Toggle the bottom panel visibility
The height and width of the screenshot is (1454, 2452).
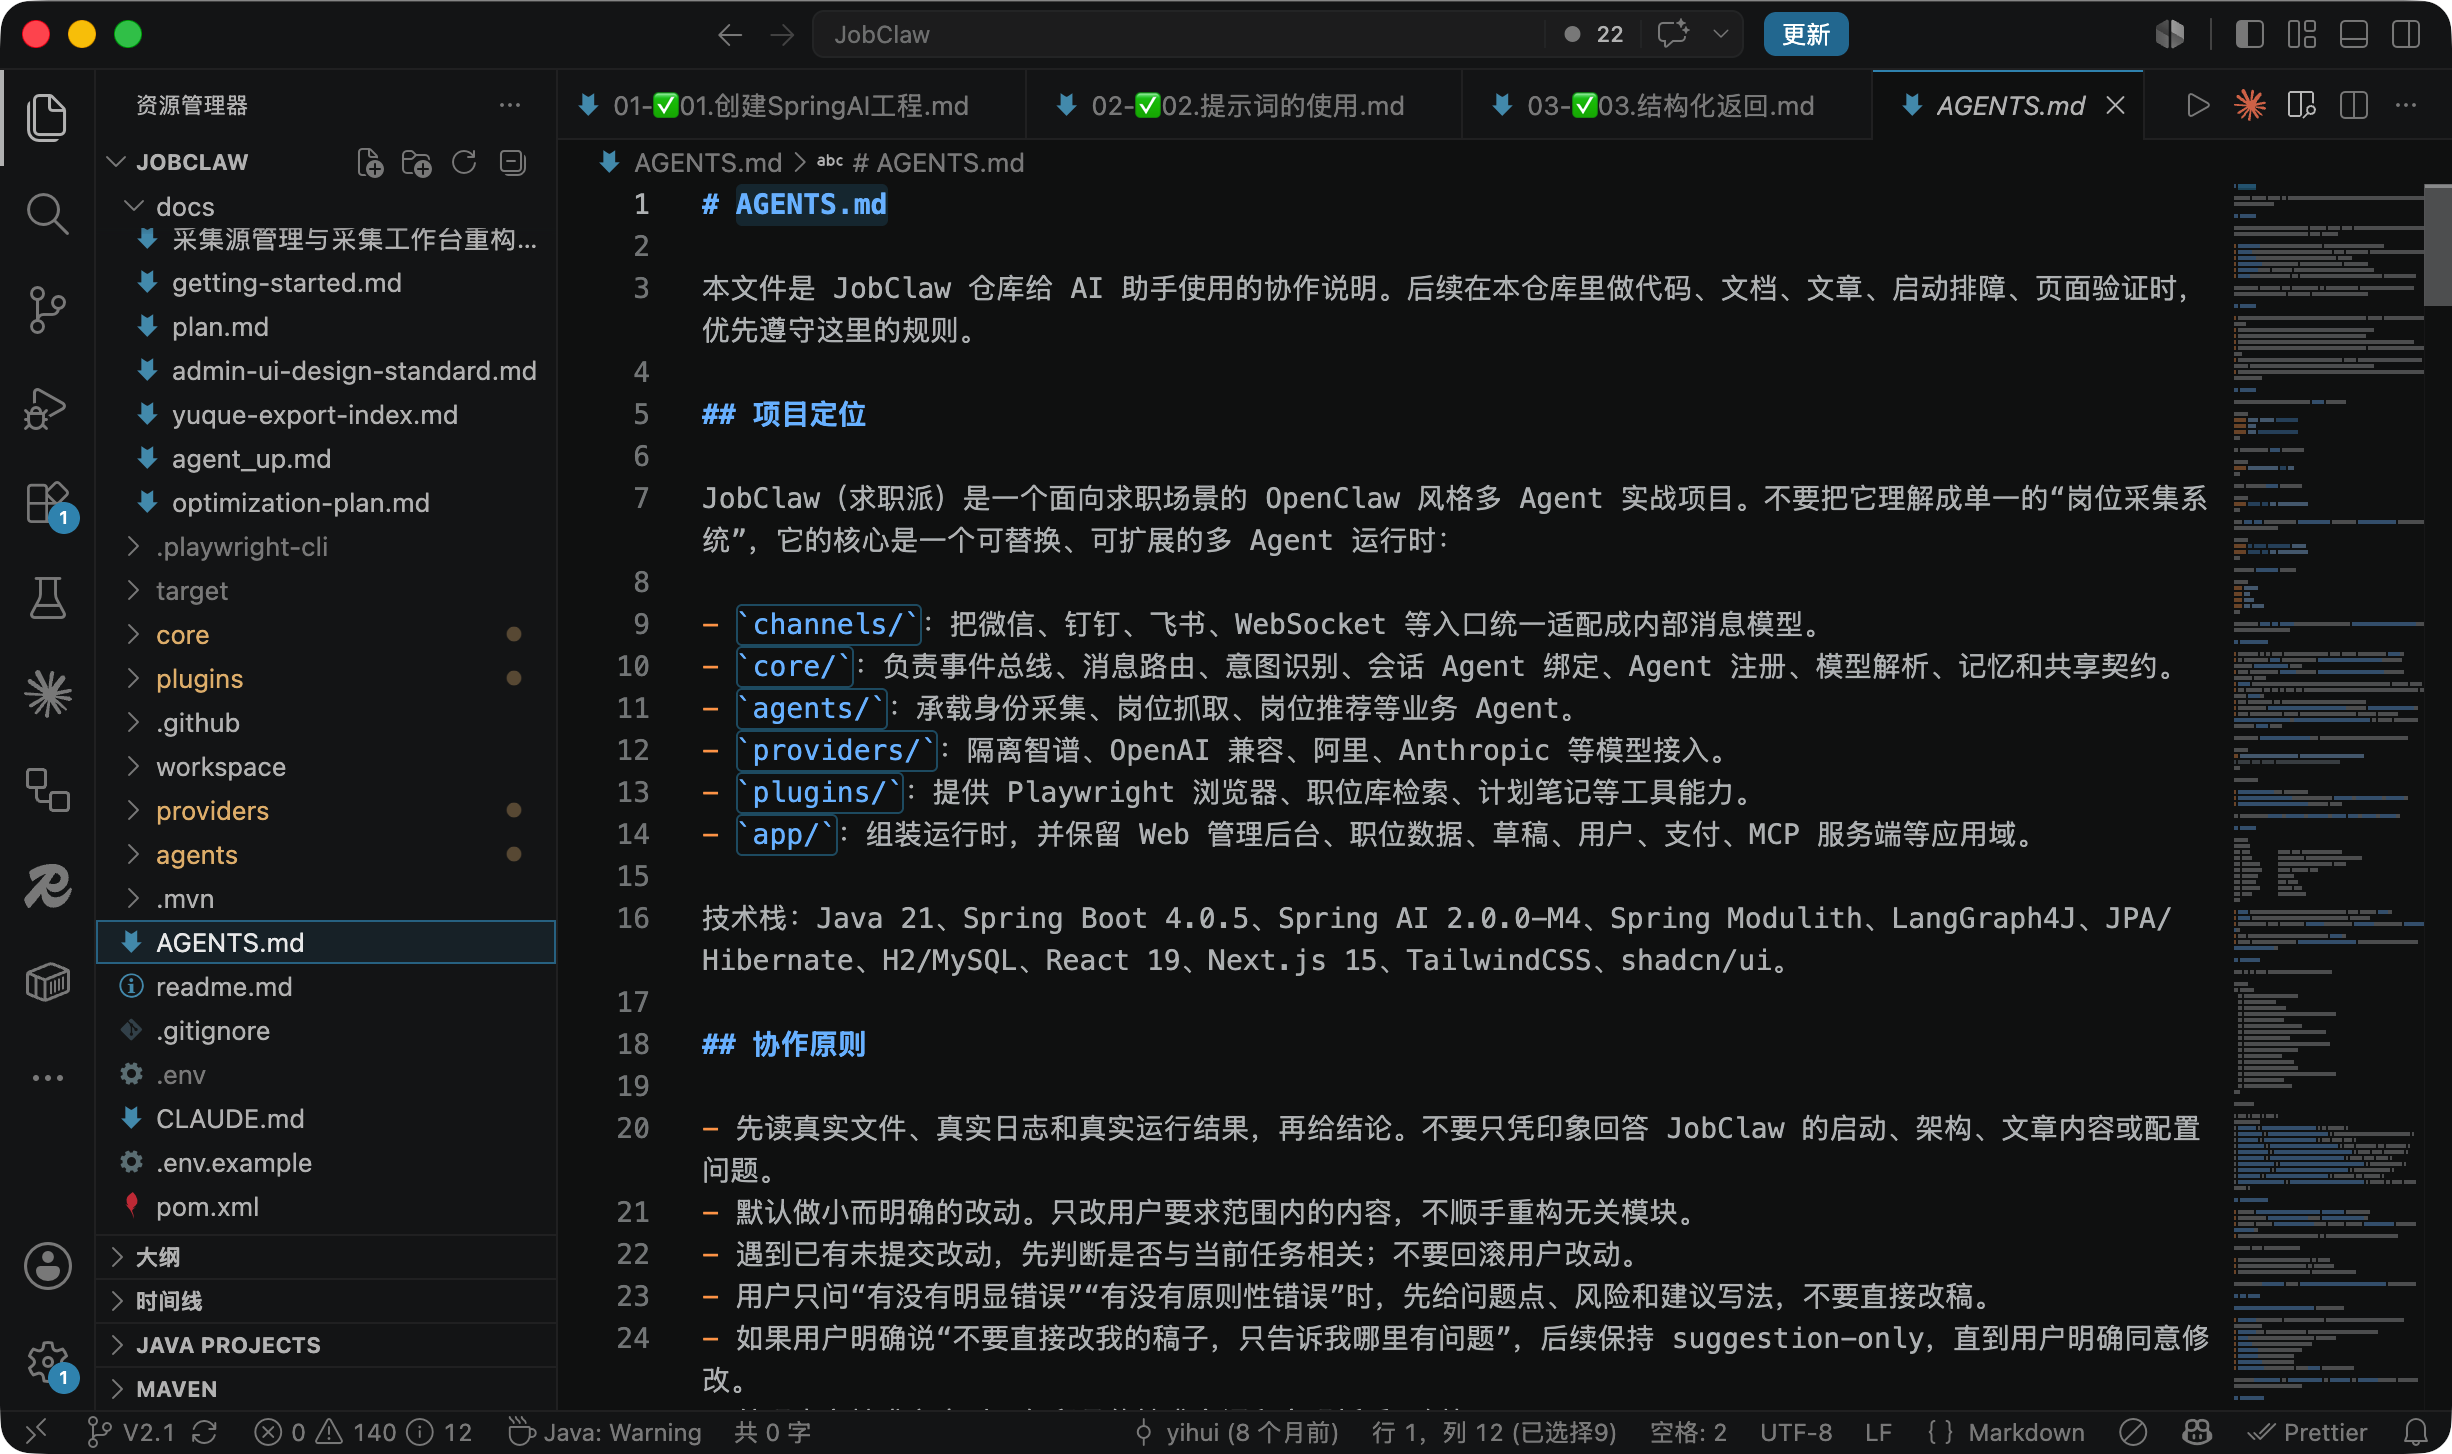coord(2354,35)
